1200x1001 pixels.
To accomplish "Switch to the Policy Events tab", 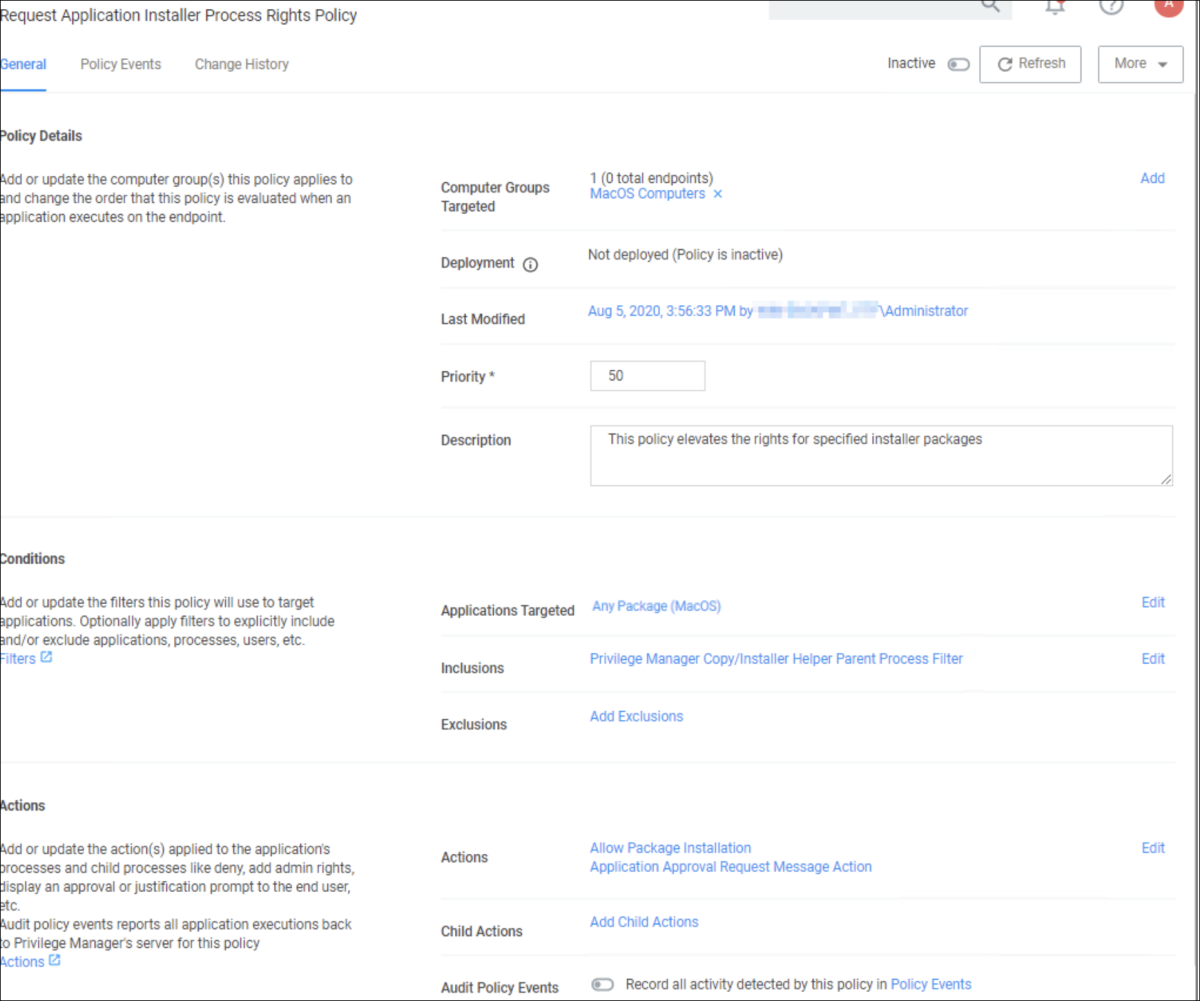I will [120, 64].
